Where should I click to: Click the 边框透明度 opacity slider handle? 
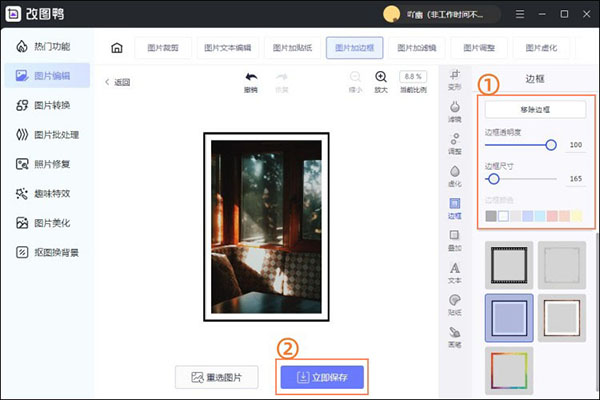point(551,145)
